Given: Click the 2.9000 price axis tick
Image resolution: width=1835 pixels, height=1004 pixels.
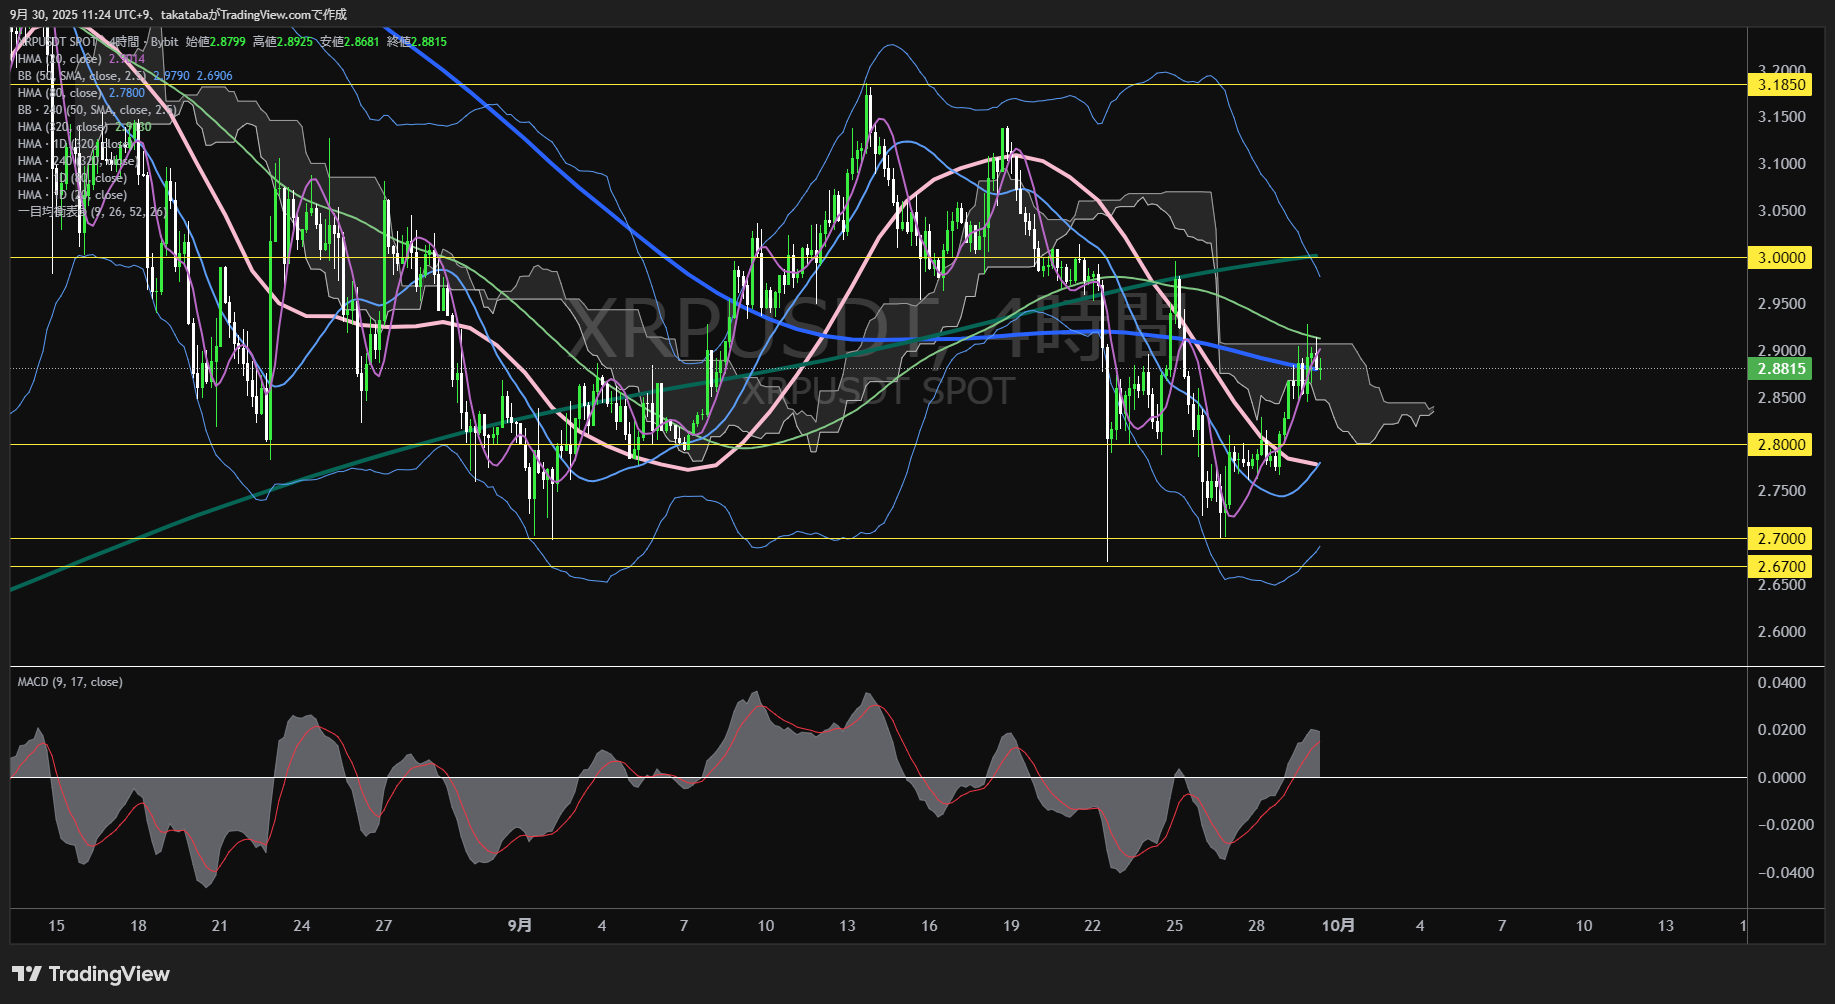Looking at the screenshot, I should (1782, 351).
